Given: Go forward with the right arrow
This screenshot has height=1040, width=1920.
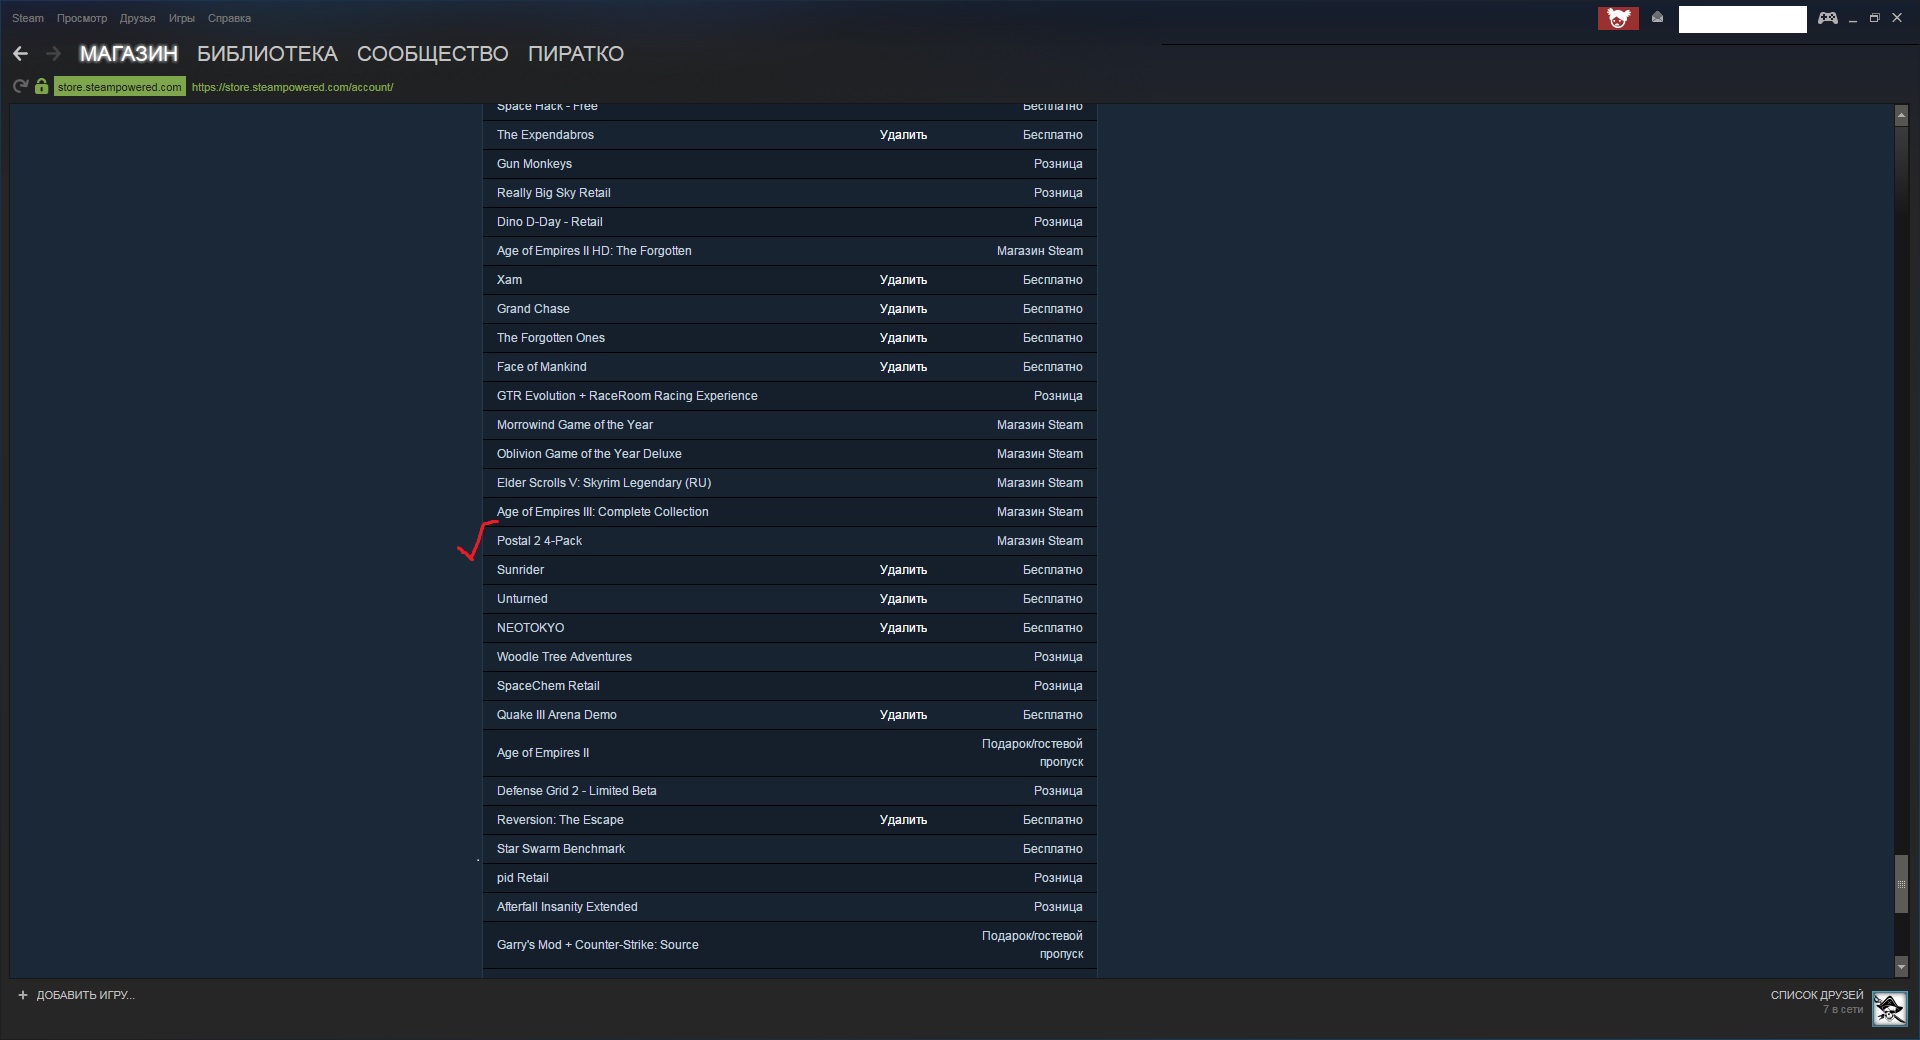Looking at the screenshot, I should pyautogui.click(x=54, y=54).
